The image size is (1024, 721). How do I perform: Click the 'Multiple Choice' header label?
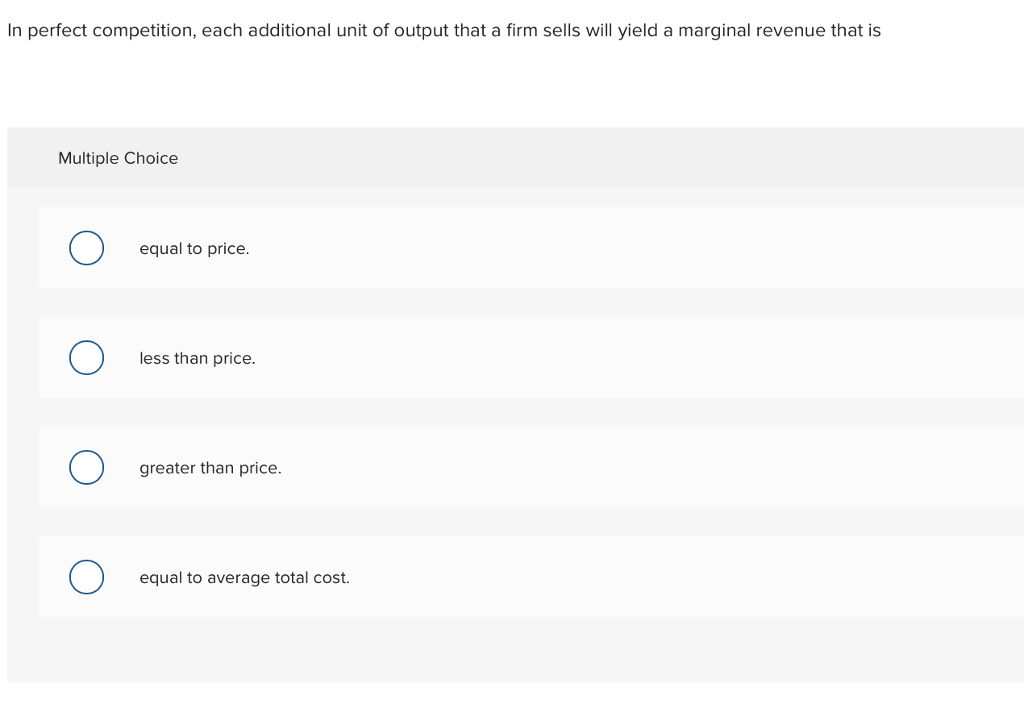tap(118, 158)
